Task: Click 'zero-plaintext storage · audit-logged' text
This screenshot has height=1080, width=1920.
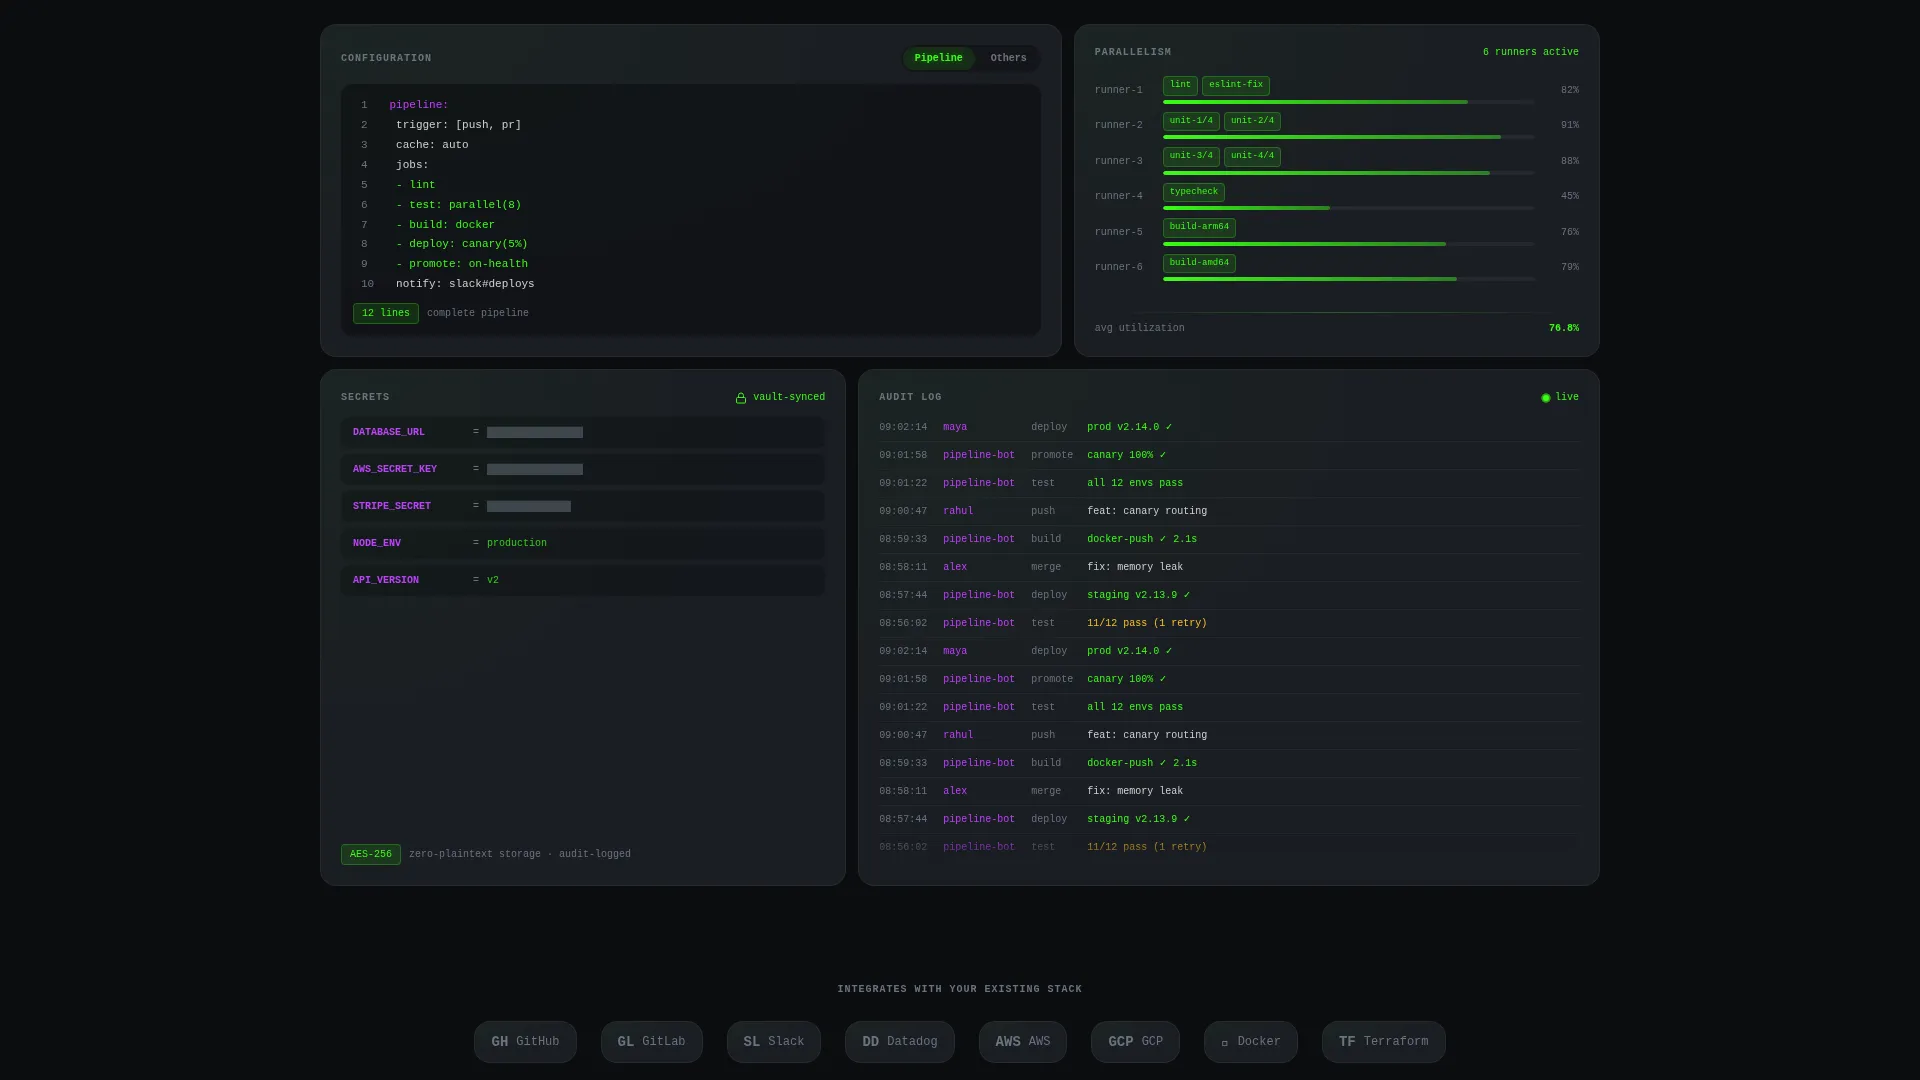Action: pyautogui.click(x=520, y=854)
